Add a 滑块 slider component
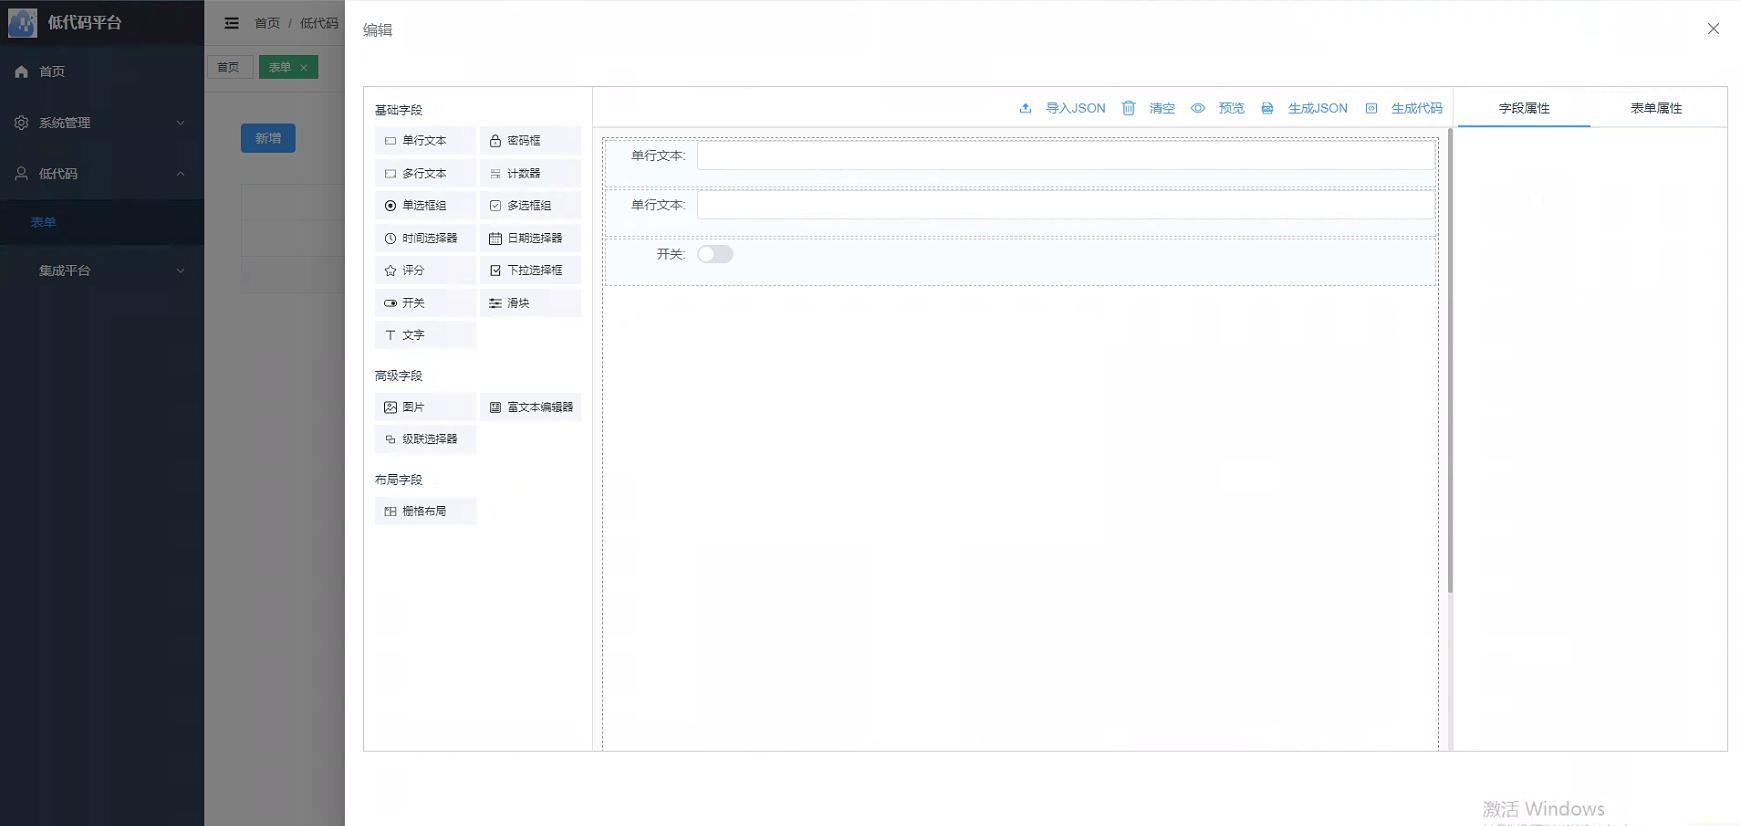The height and width of the screenshot is (826, 1741). [x=530, y=303]
